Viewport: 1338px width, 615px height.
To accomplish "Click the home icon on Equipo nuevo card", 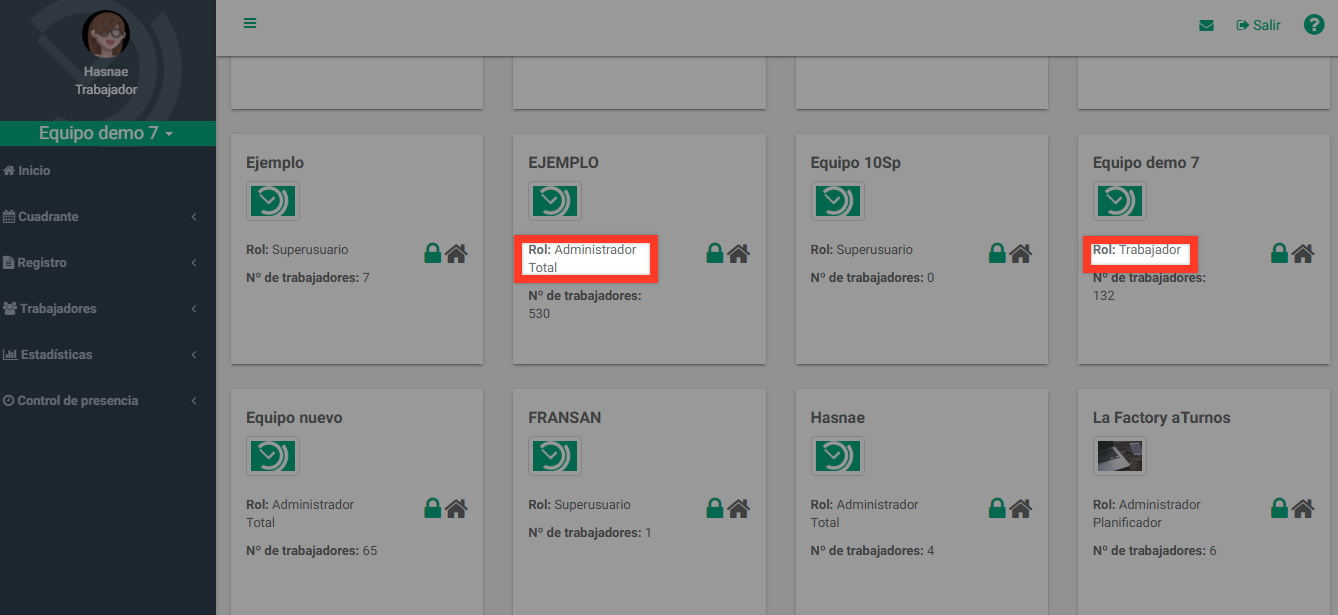I will [x=456, y=508].
